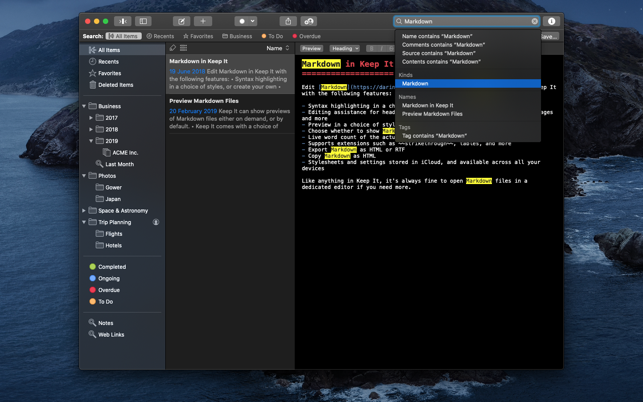Toggle the Preview button in the editor
643x402 pixels.
click(312, 48)
